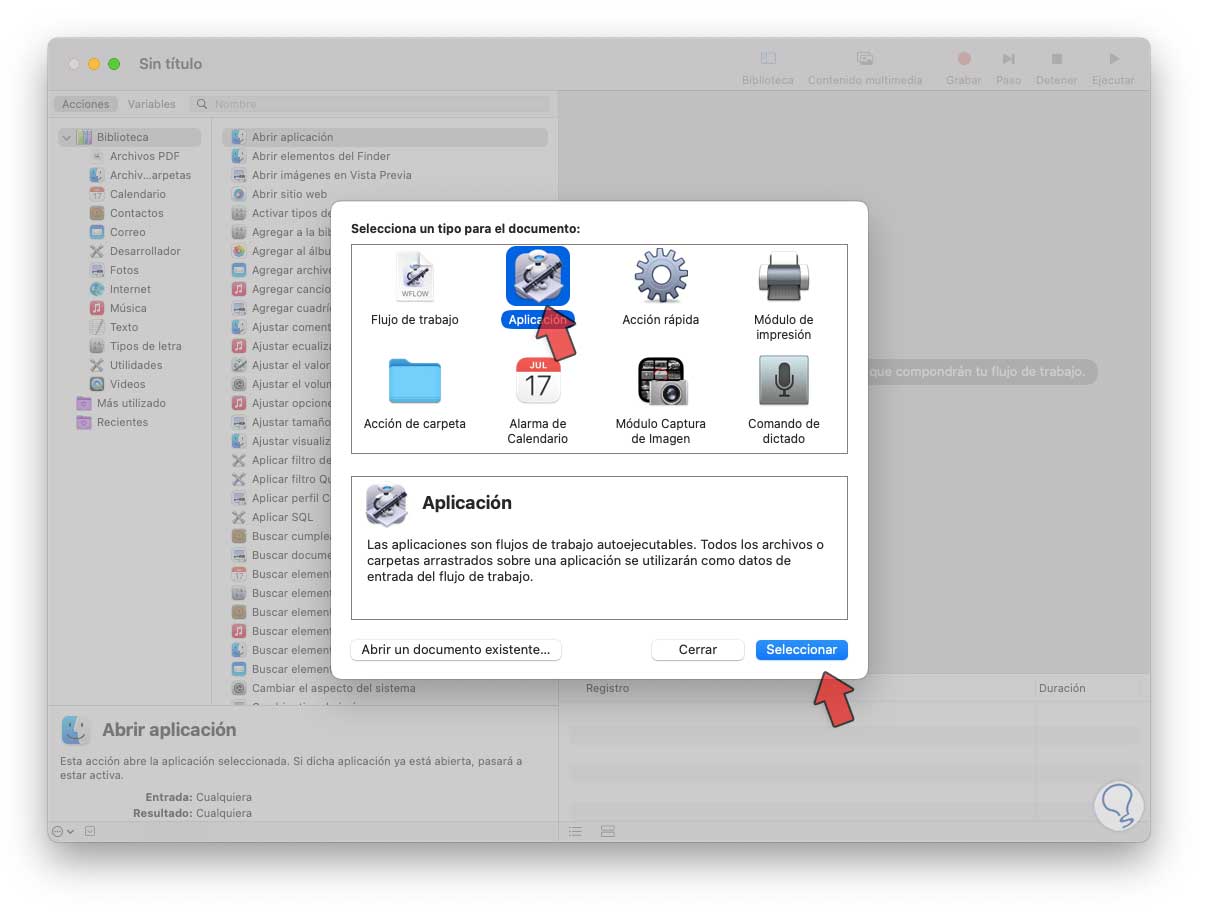Click the Cerrar button

pos(698,650)
